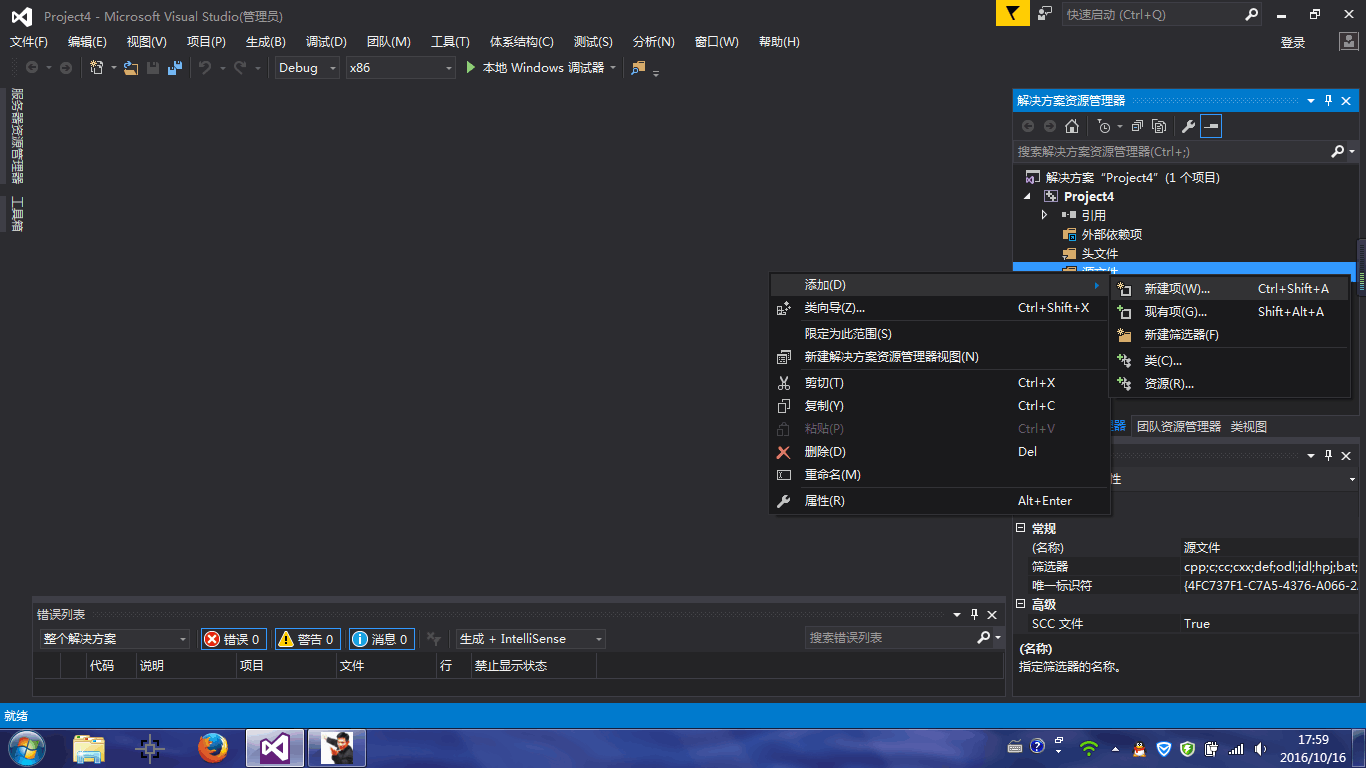Toggle the 警告 0 warnings filter

point(308,639)
